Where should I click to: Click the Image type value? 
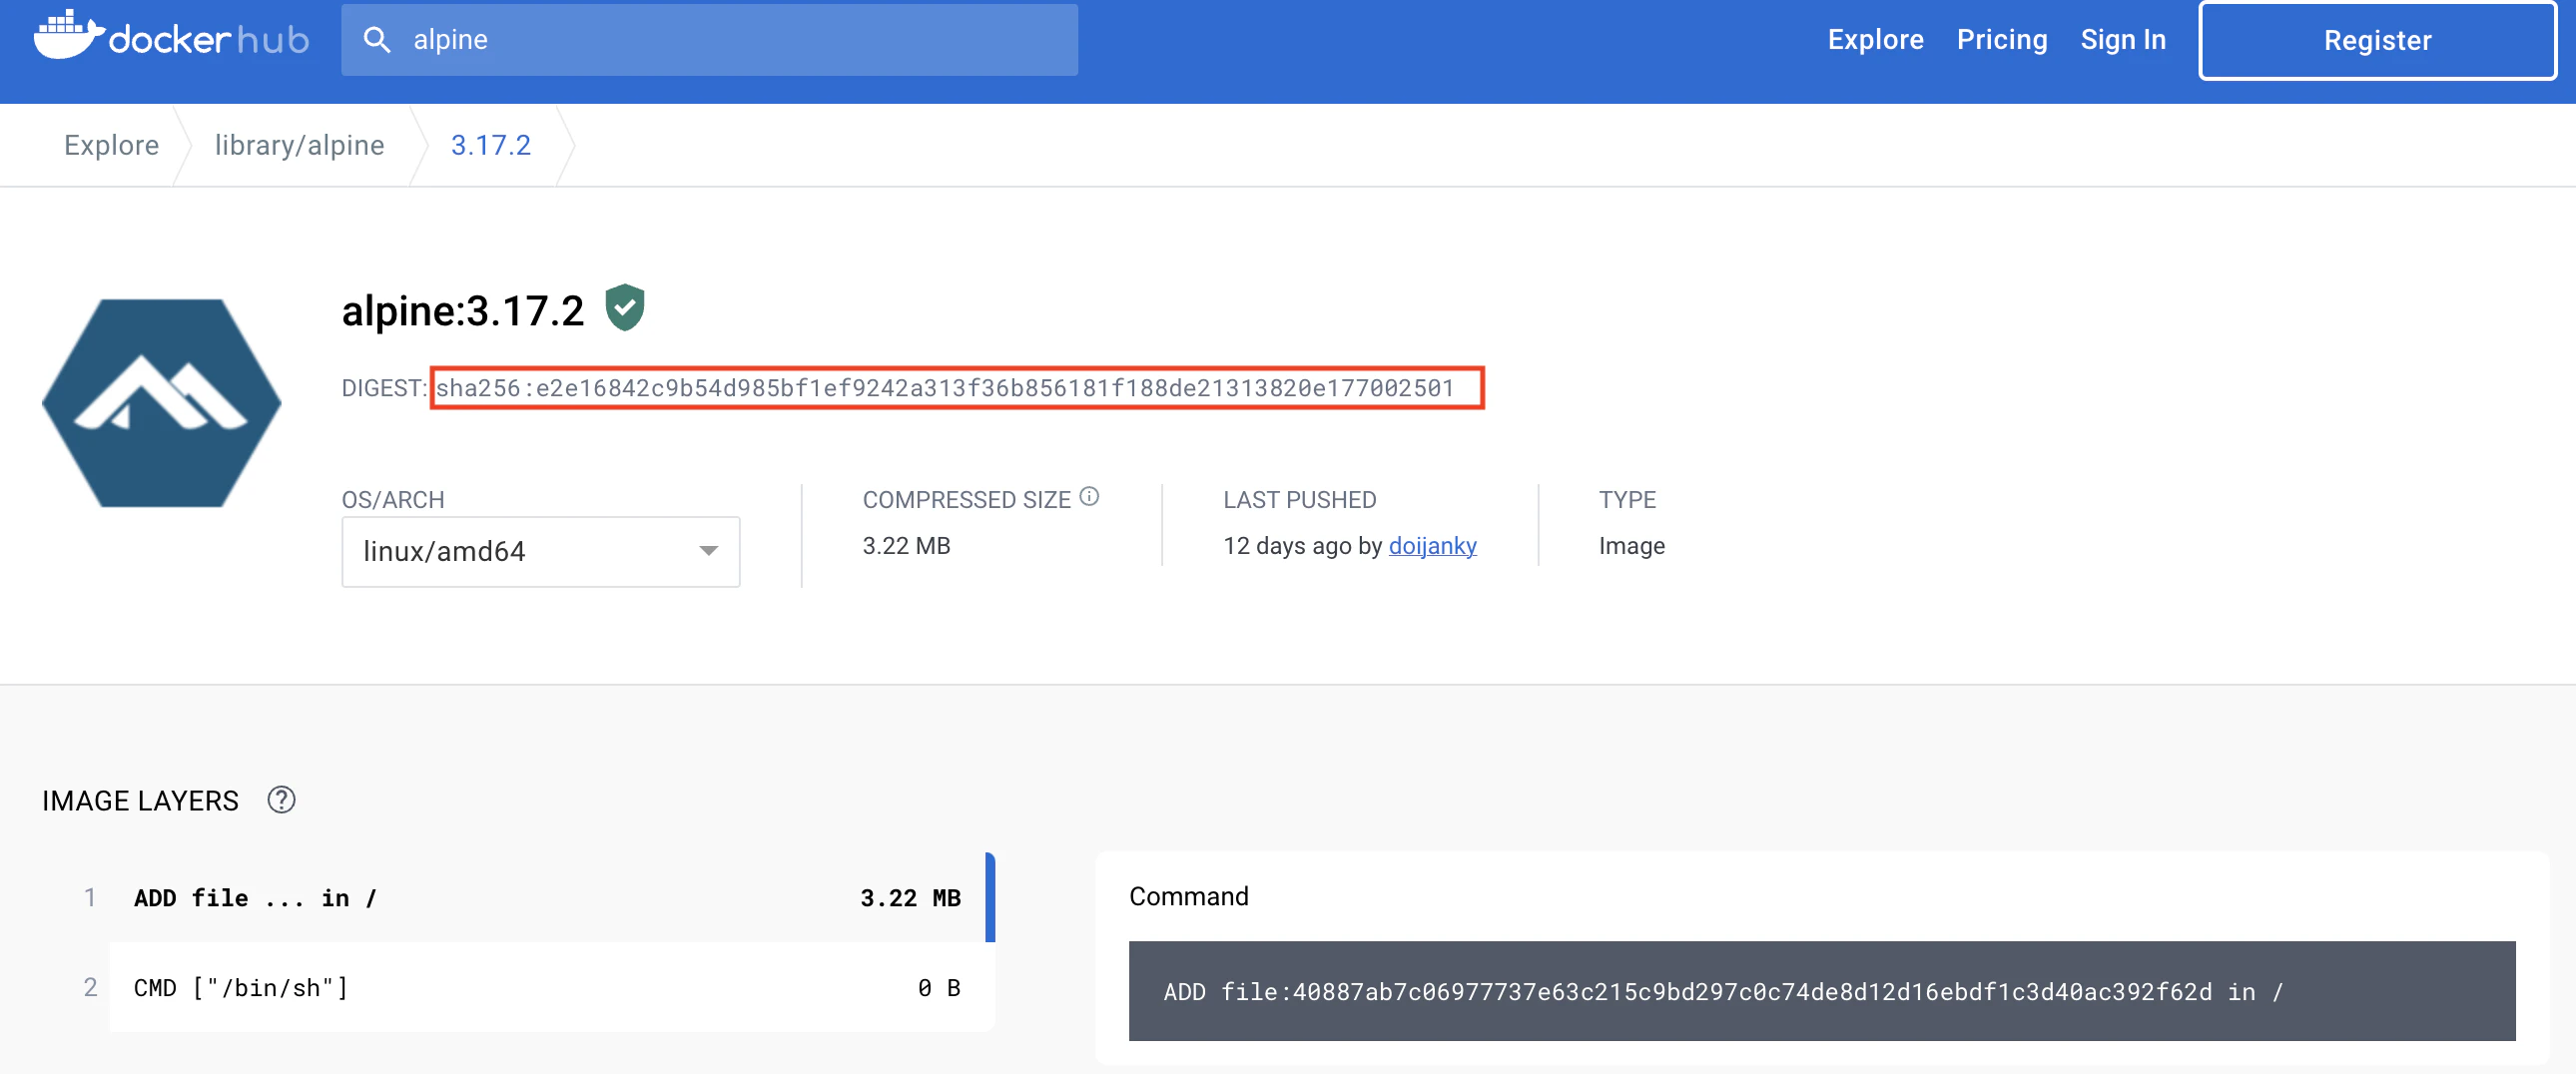1631,546
